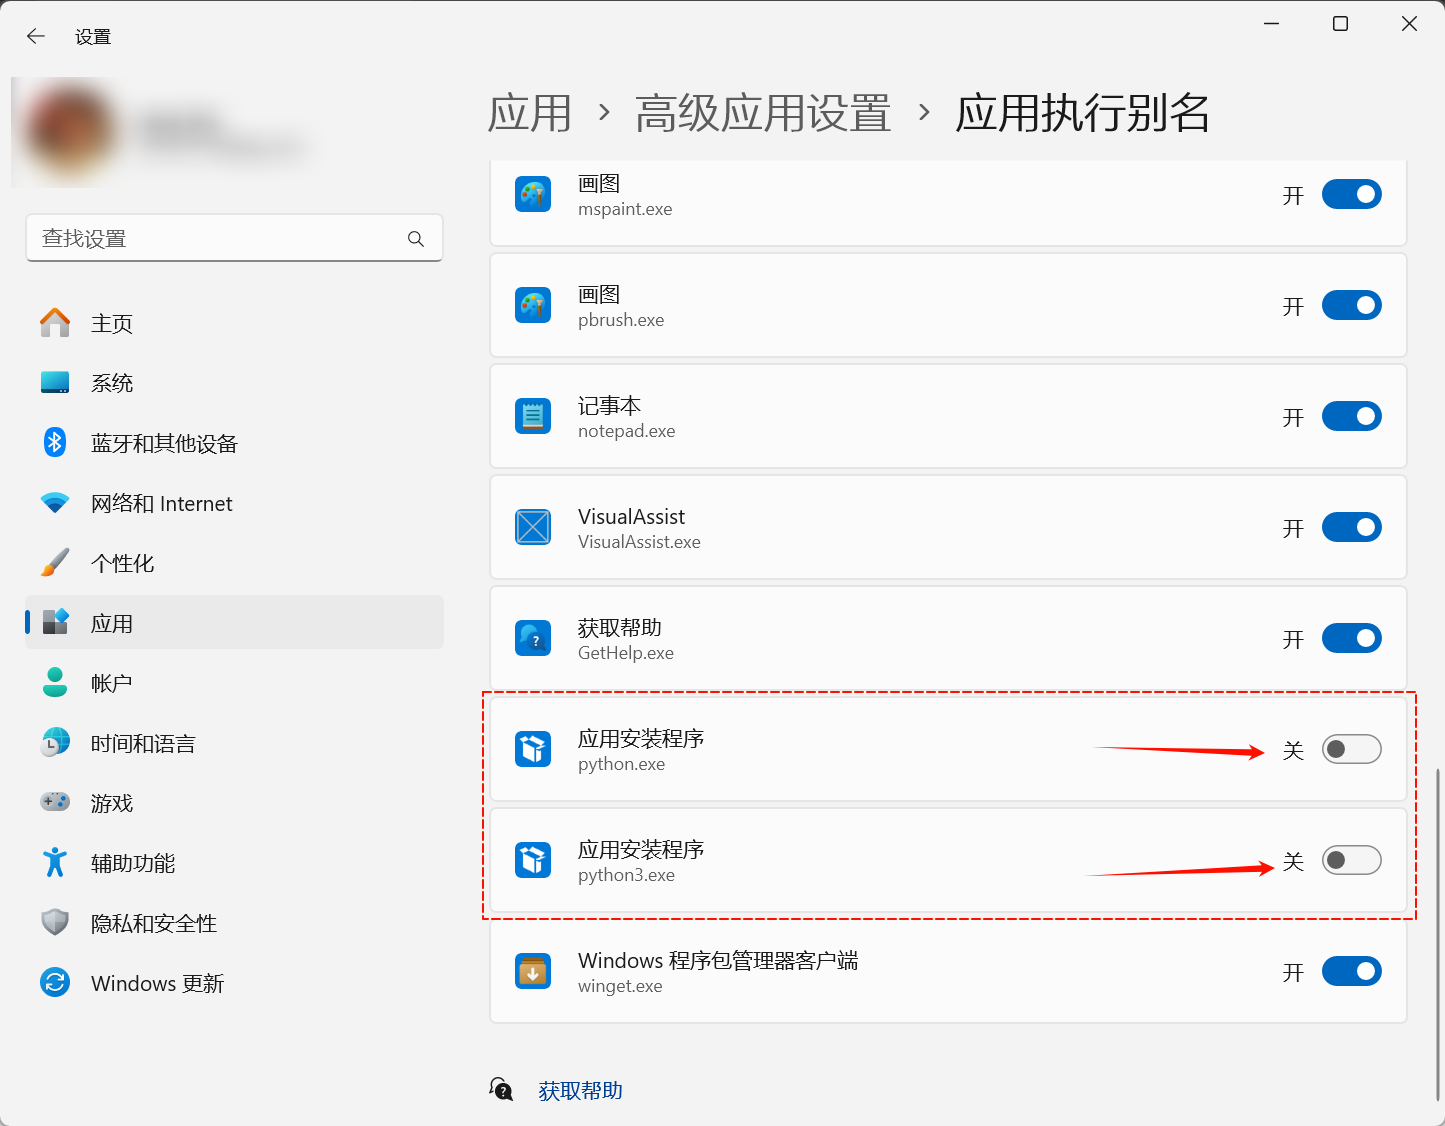This screenshot has width=1445, height=1126.
Task: Enable the python3.exe alias toggle
Action: [1351, 859]
